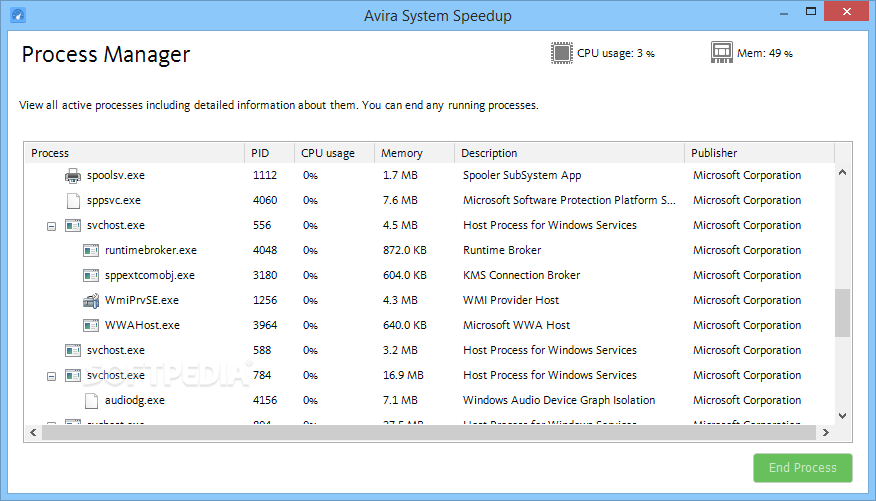Select the WmiPrvSE.exe process name
876x501 pixels.
tap(142, 300)
